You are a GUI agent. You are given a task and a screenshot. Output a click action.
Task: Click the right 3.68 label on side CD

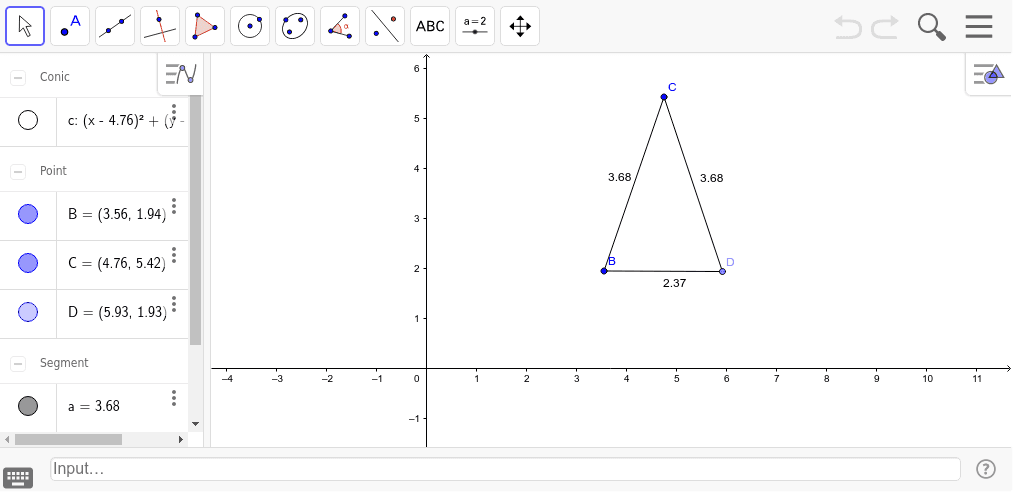coord(712,178)
